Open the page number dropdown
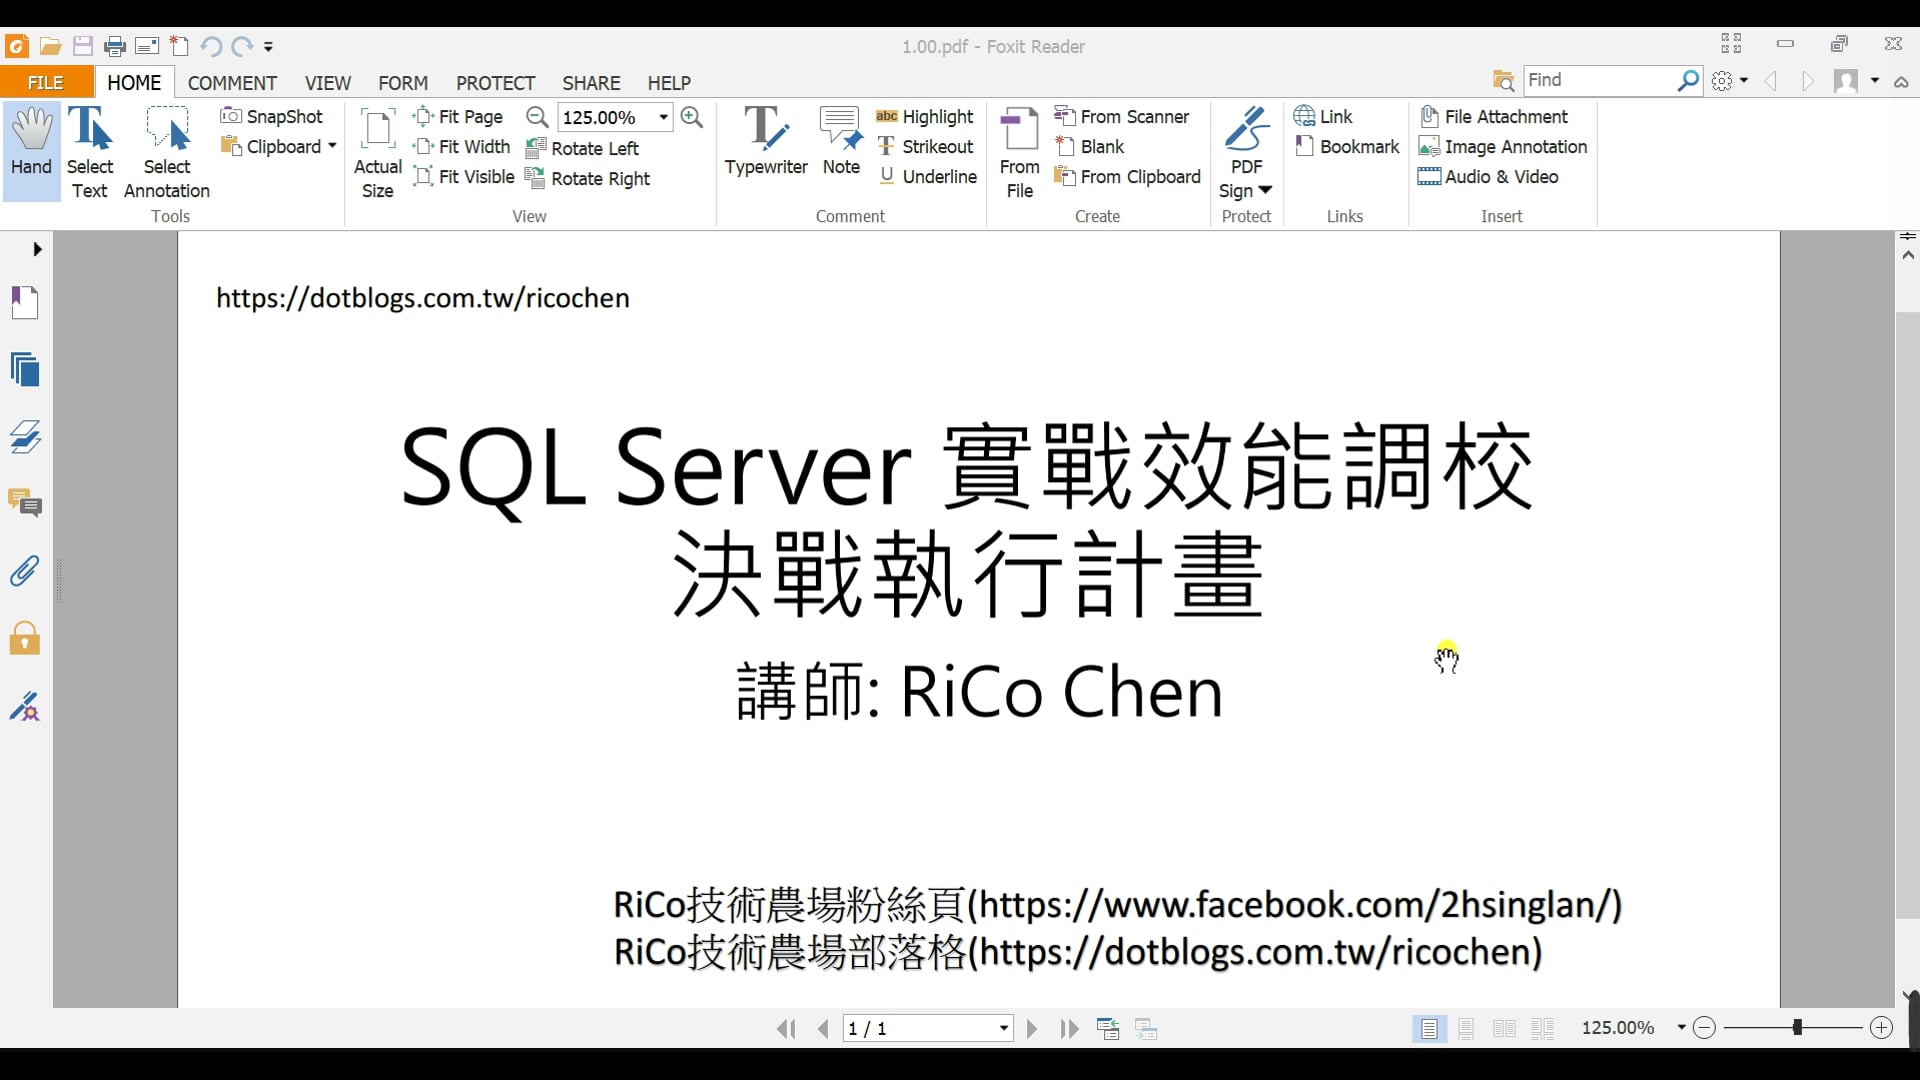Screen dimensions: 1920x1080 [1003, 1028]
